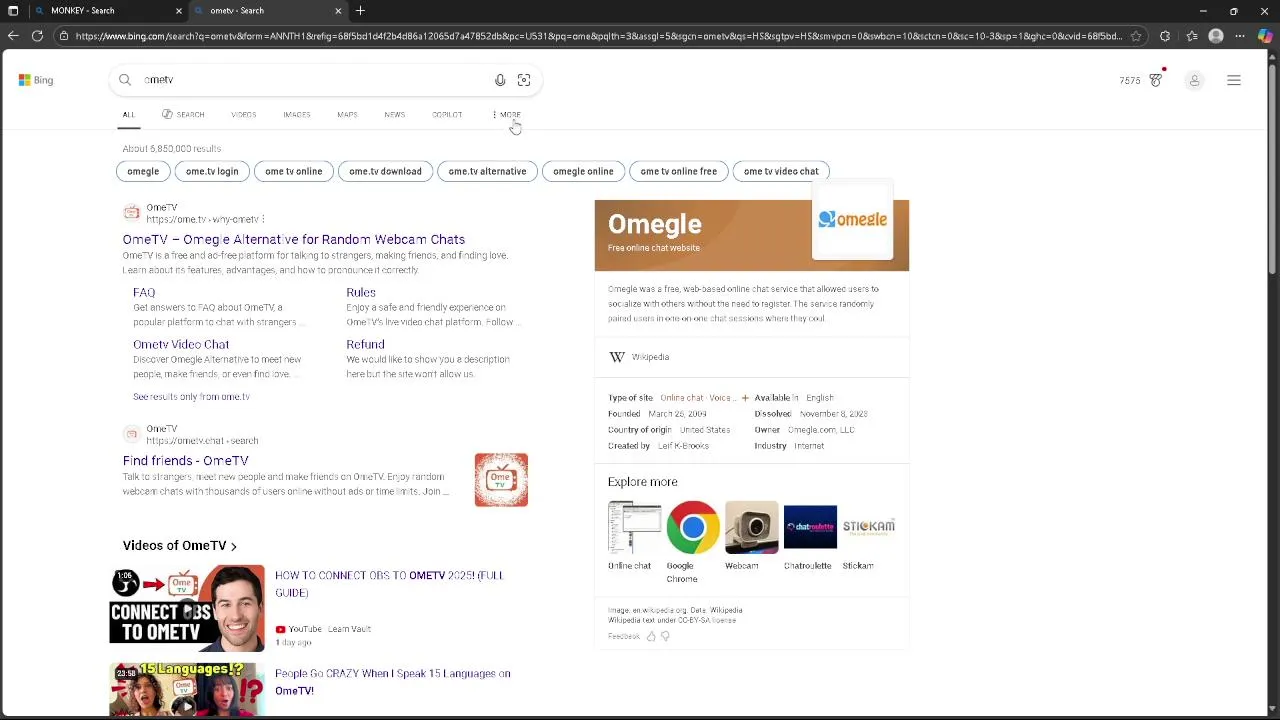This screenshot has height=720, width=1280.
Task: Click the tab actions menu icon
Action: [x=13, y=11]
